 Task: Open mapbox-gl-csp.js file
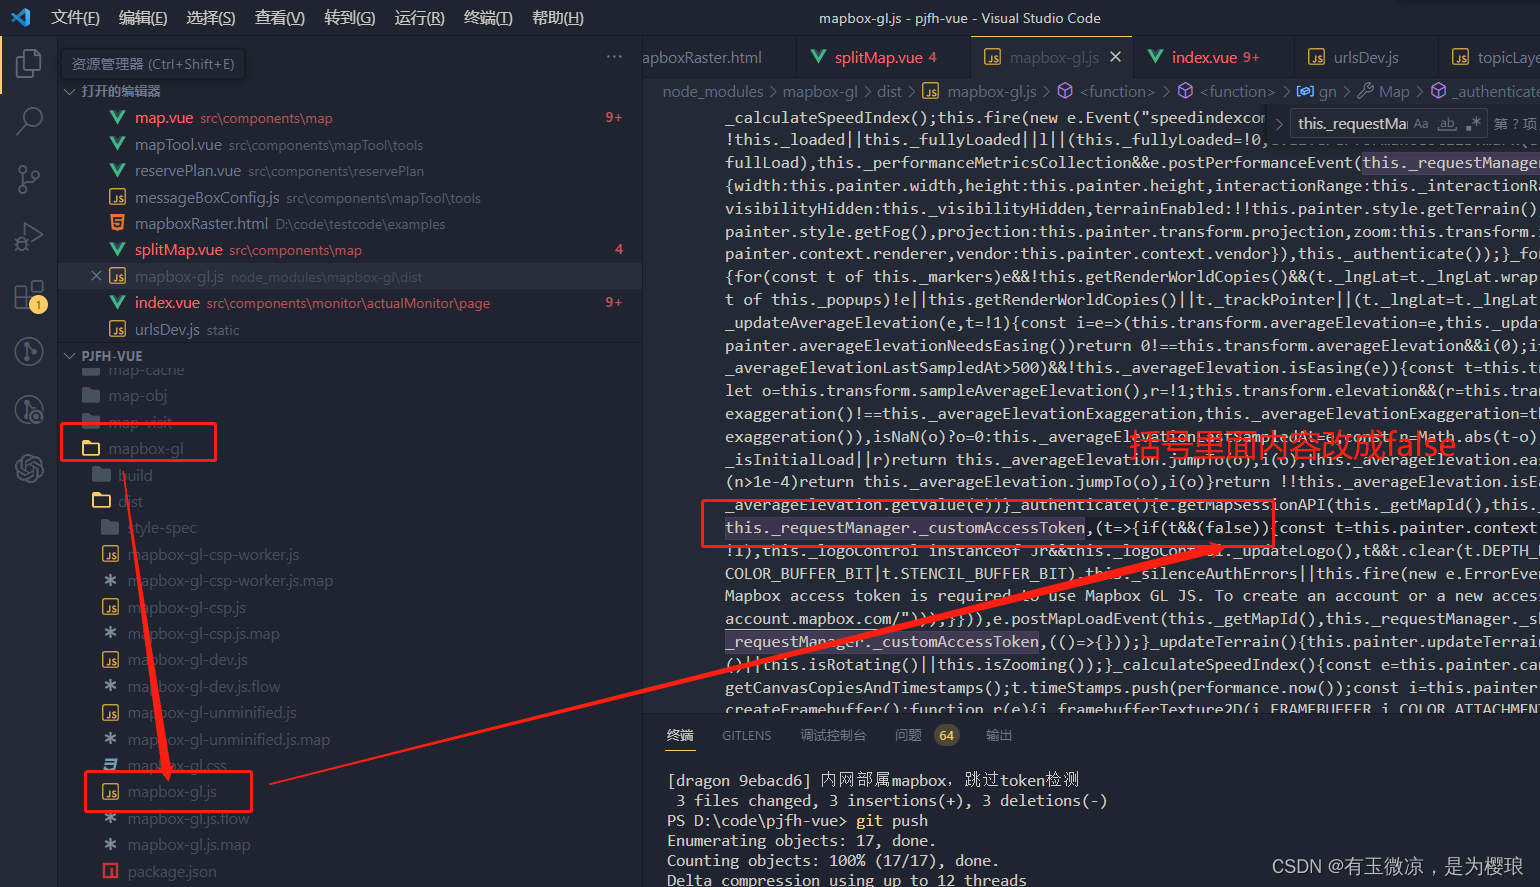186,607
